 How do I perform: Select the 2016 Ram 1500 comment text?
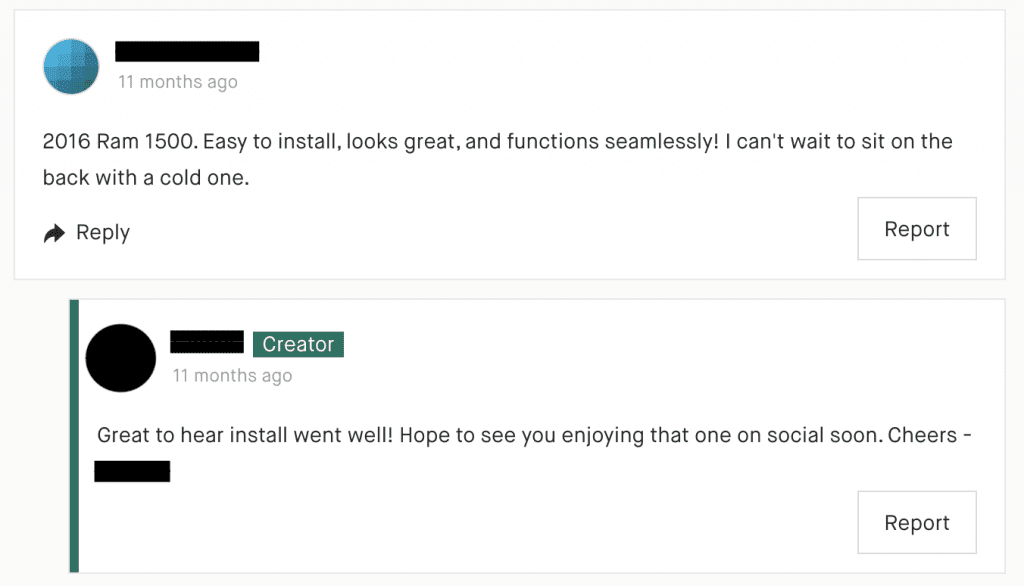click(x=497, y=159)
